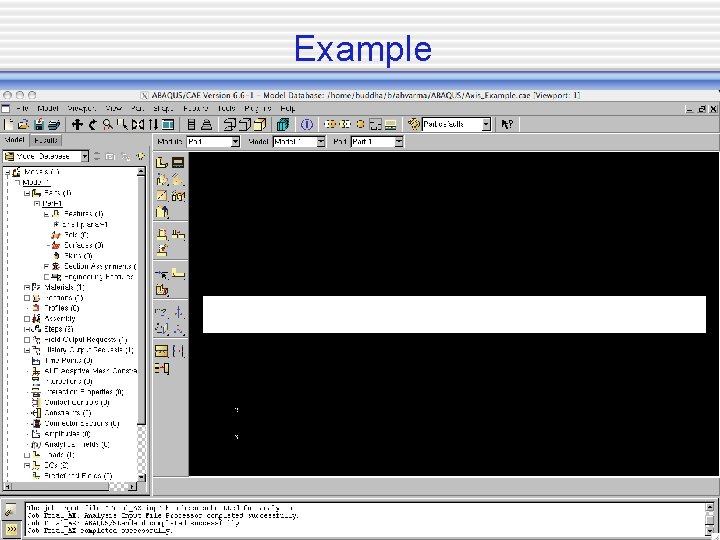Click the Print icon in toolbar
Image resolution: width=720 pixels, height=540 pixels.
[x=54, y=124]
